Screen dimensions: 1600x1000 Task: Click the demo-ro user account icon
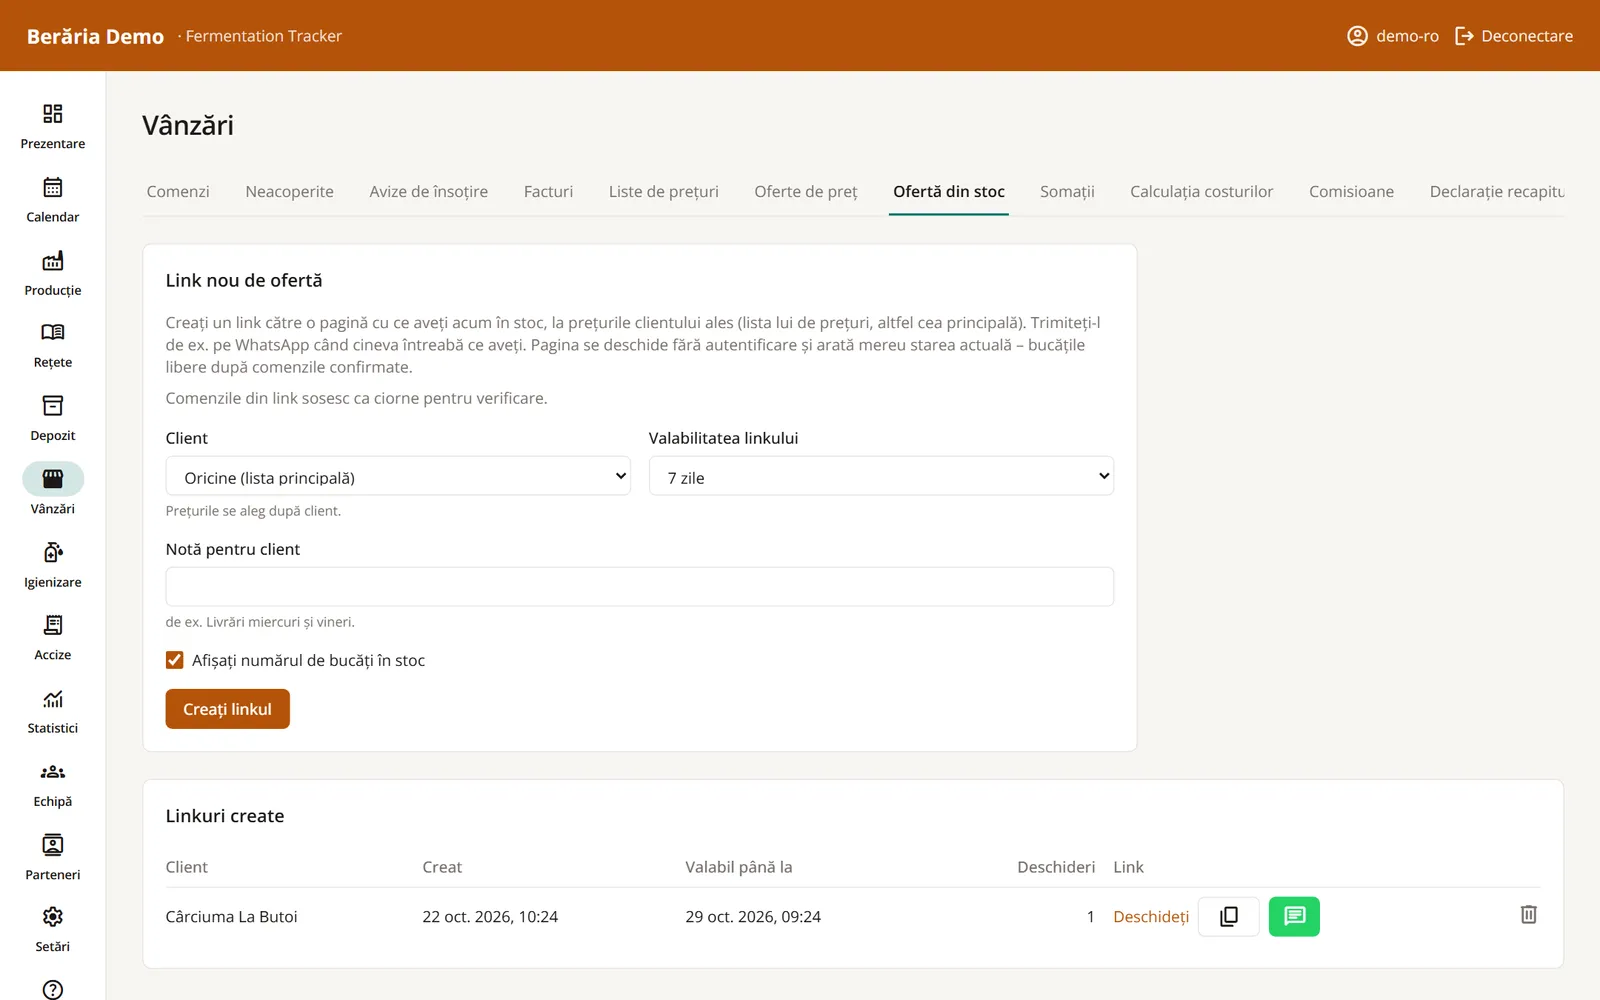click(x=1357, y=36)
